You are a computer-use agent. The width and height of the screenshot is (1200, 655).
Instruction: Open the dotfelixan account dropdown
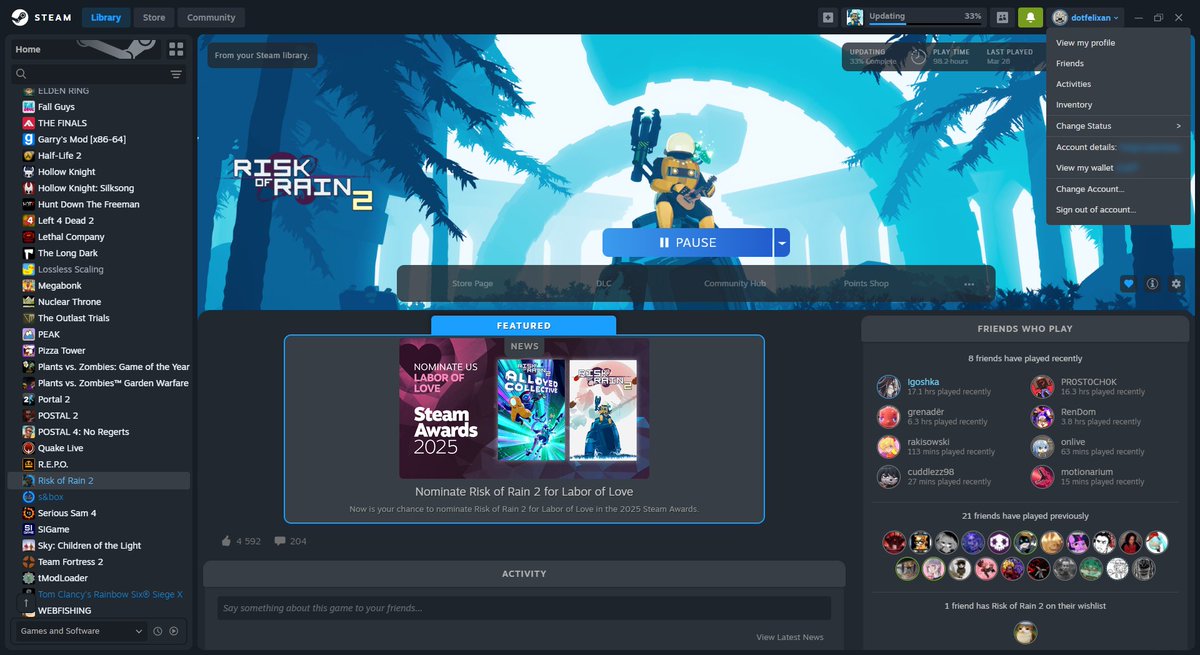pyautogui.click(x=1086, y=17)
